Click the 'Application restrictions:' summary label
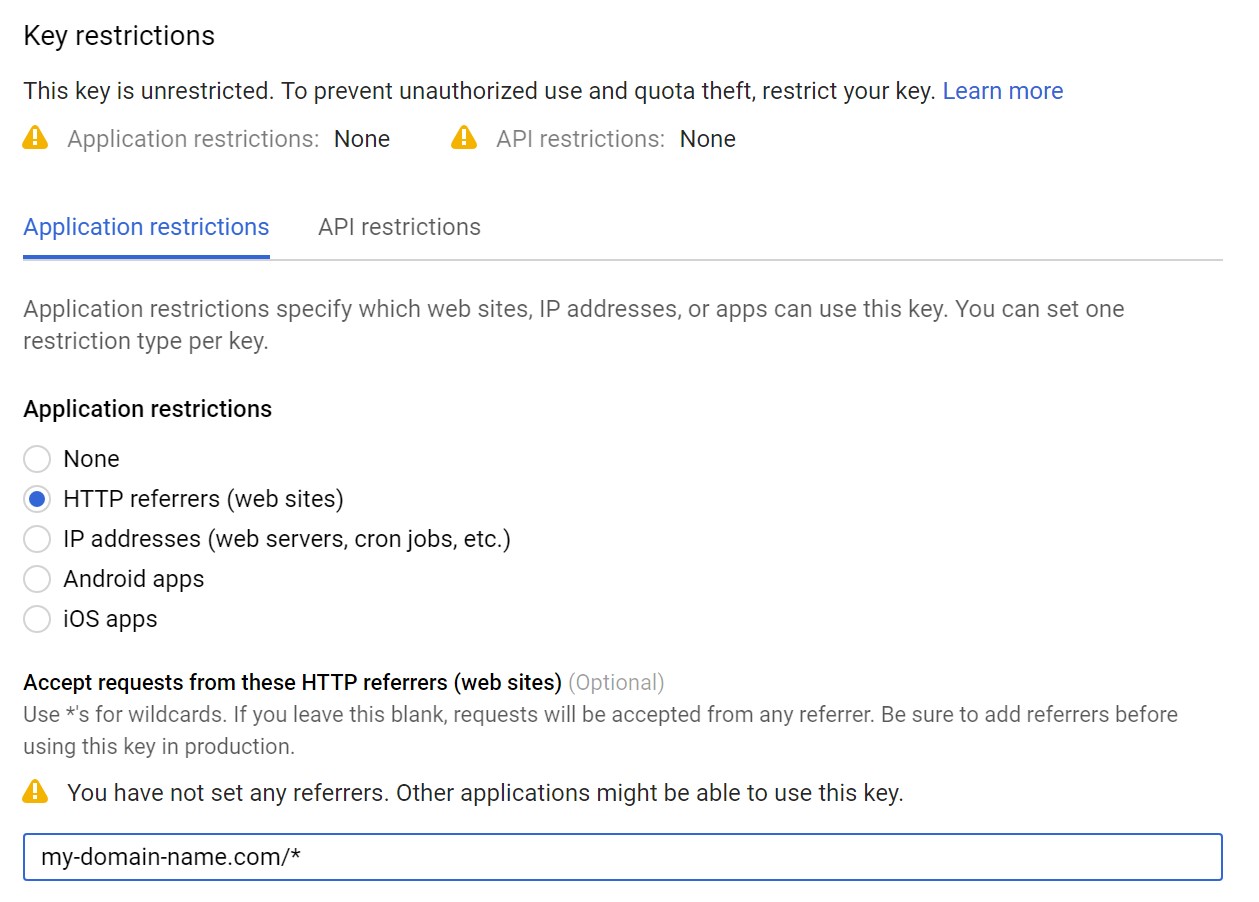 (x=194, y=139)
